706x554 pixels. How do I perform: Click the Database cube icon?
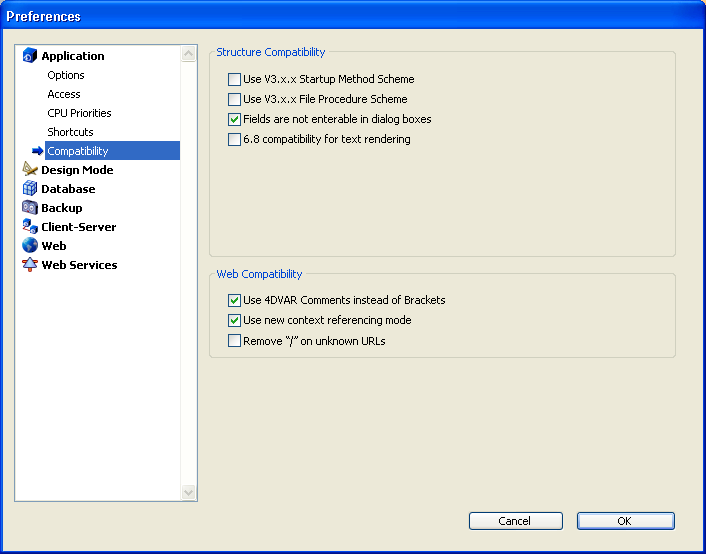pyautogui.click(x=29, y=189)
